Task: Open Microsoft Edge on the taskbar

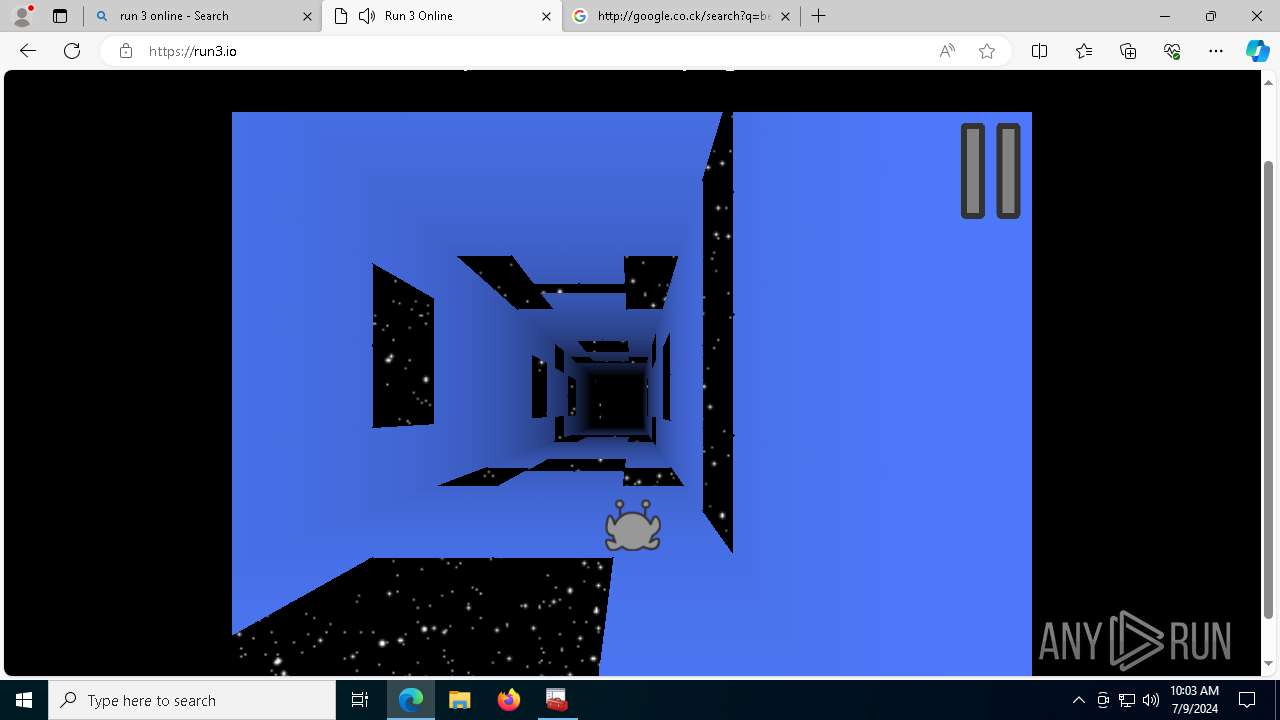Action: pos(411,700)
